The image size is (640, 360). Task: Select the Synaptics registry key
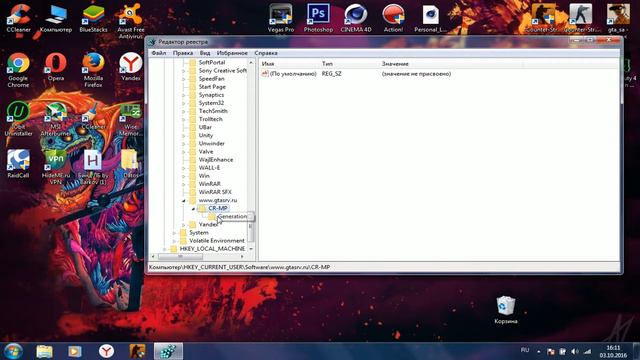[x=211, y=95]
